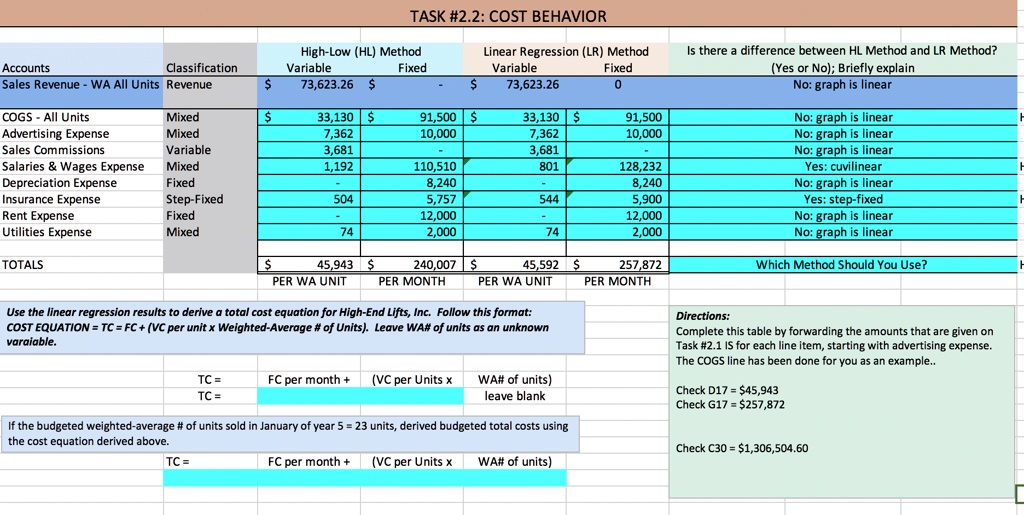Click the Check D17 = $45,943 text
This screenshot has height=515, width=1024.
727,390
